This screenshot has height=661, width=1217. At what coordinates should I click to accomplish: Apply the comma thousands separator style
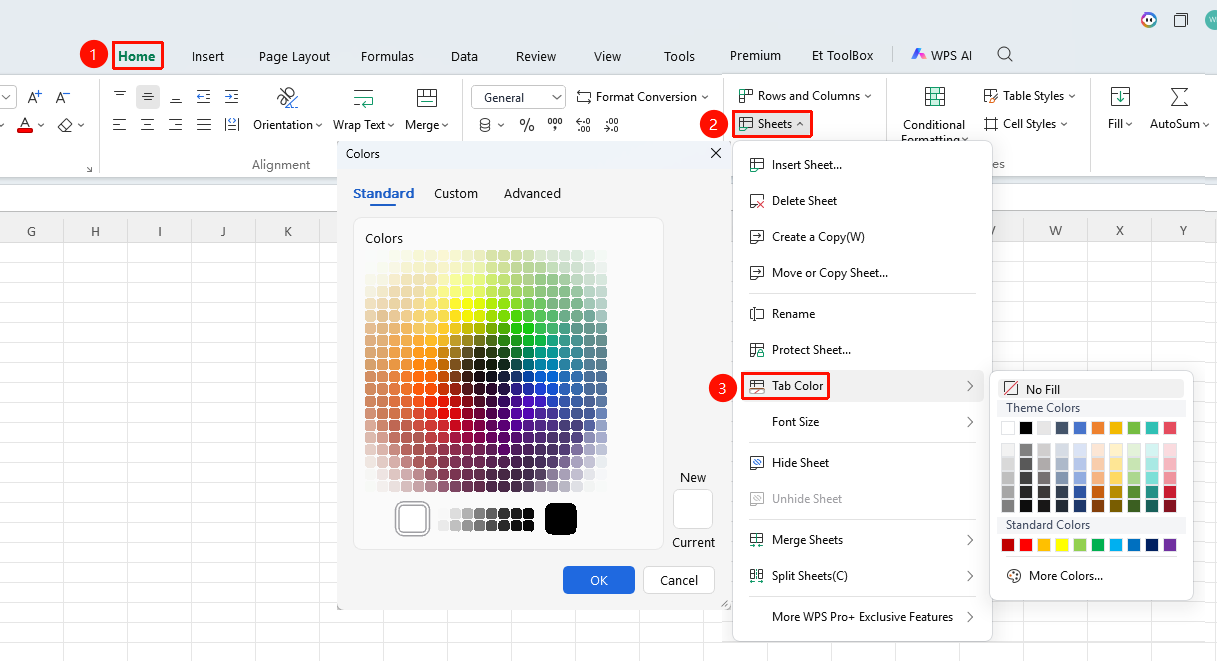pyautogui.click(x=555, y=125)
